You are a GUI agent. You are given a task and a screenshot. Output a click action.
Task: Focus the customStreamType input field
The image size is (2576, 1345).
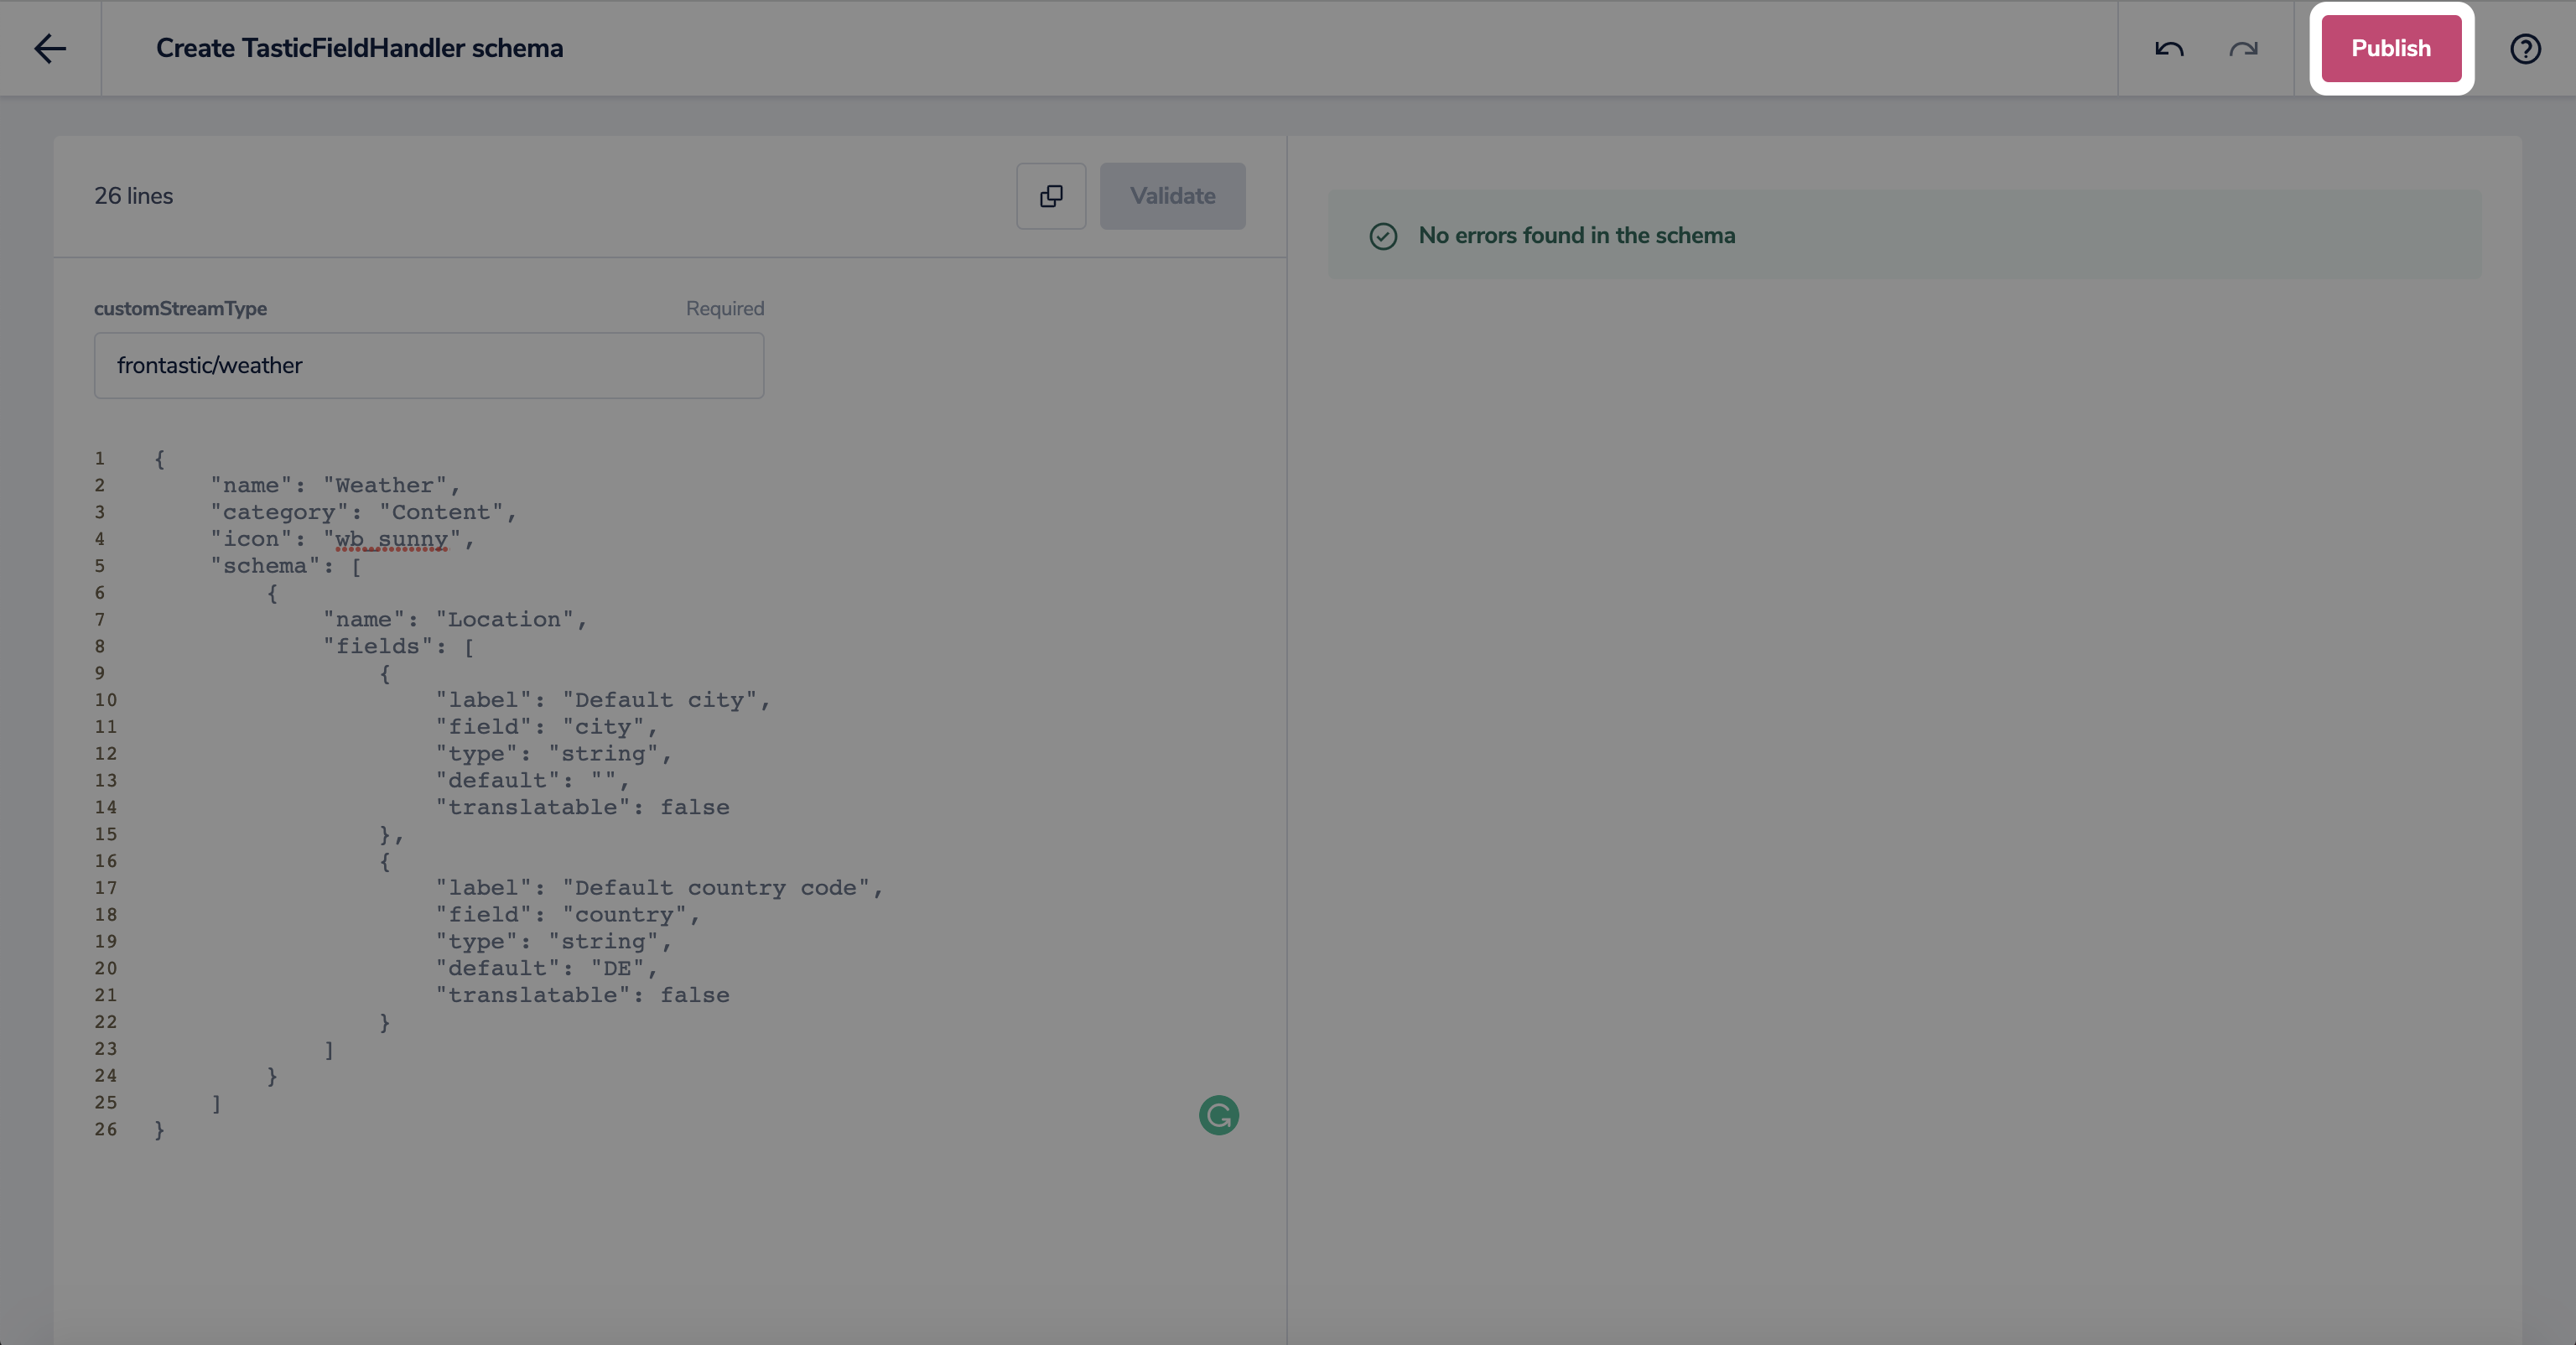tap(428, 365)
